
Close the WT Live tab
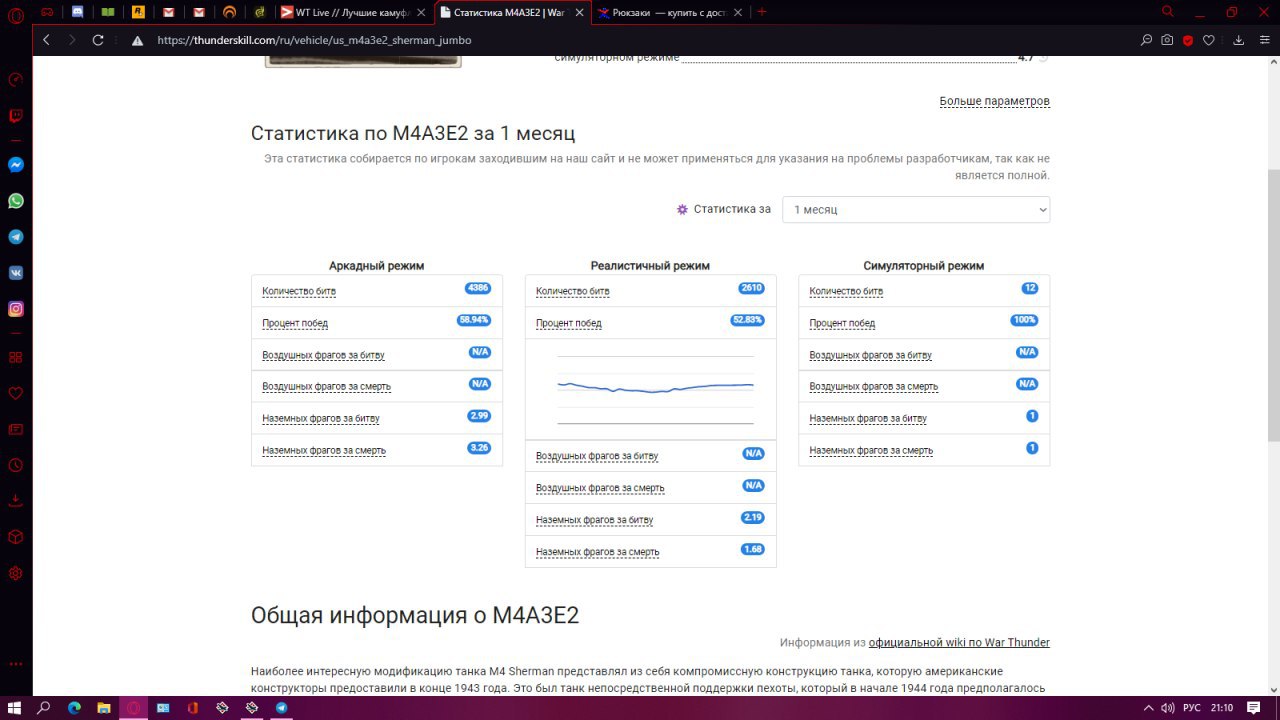point(421,12)
